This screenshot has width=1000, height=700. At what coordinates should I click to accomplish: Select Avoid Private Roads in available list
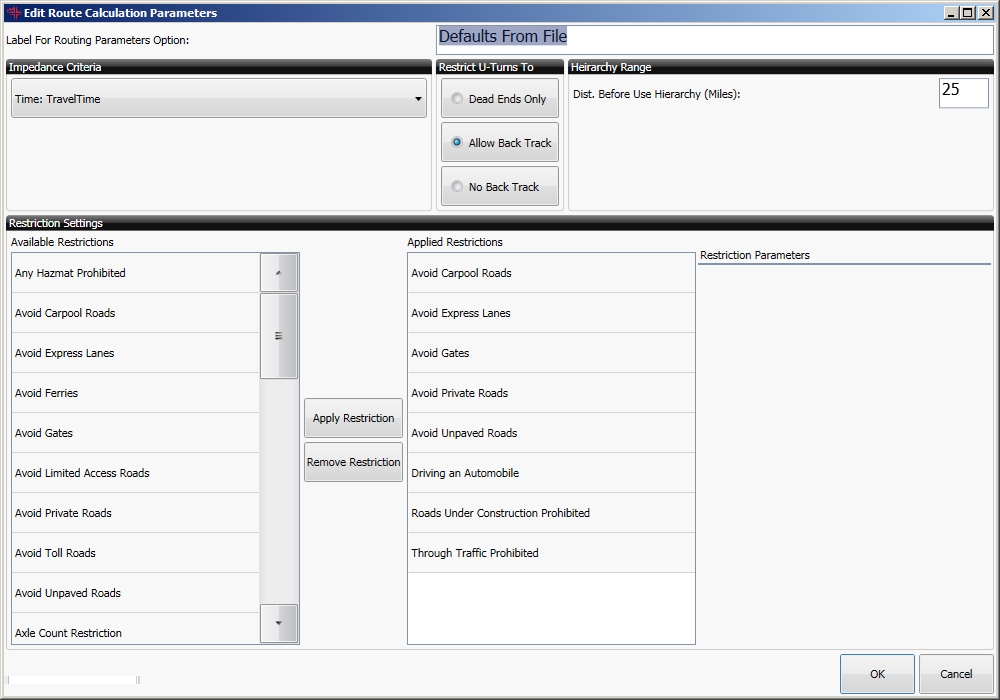tap(135, 513)
